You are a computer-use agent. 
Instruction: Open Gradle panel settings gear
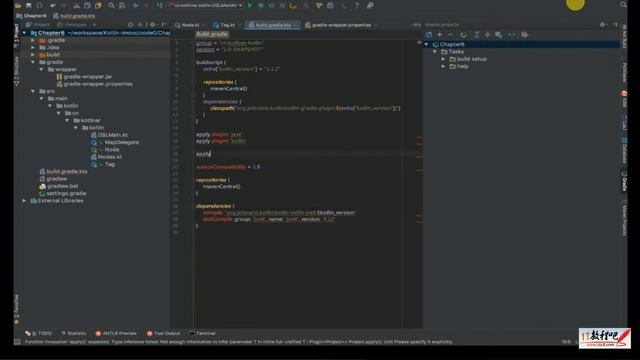click(602, 25)
